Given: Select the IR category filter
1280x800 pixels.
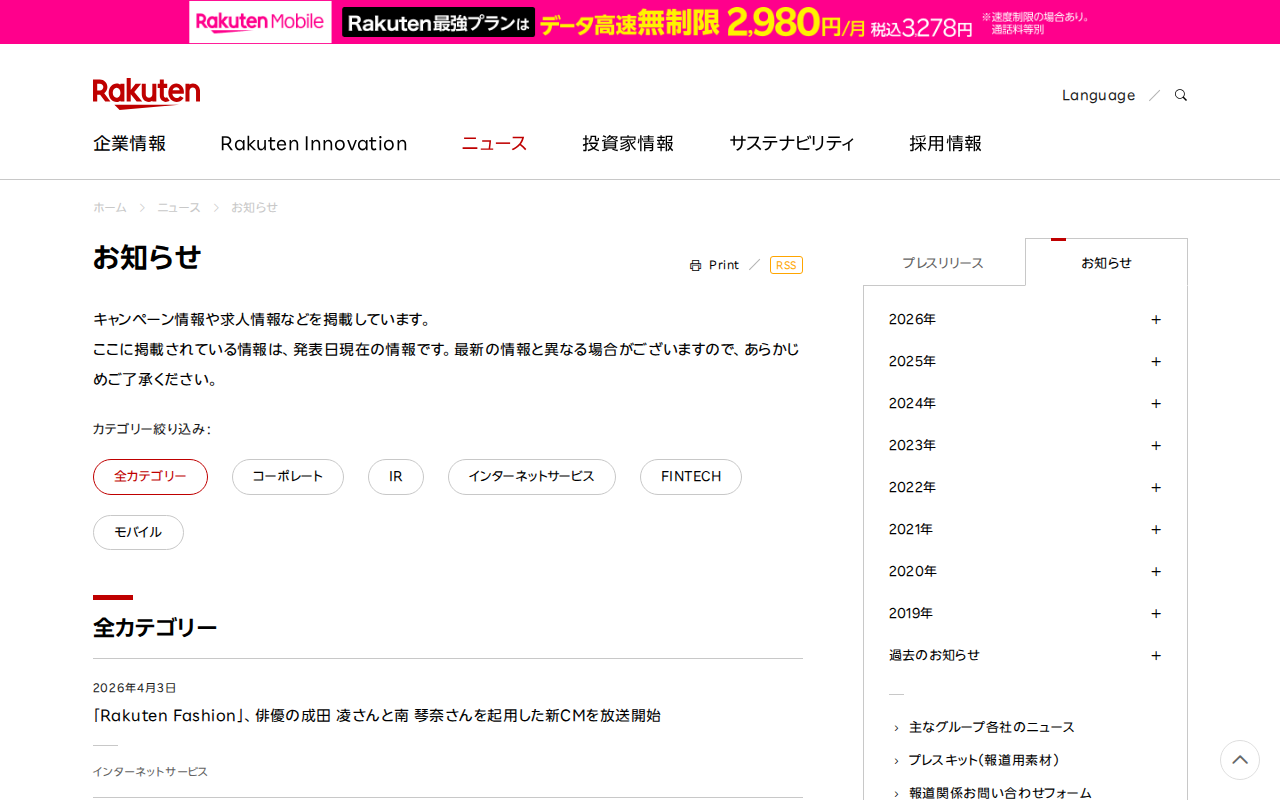Looking at the screenshot, I should click(x=395, y=477).
